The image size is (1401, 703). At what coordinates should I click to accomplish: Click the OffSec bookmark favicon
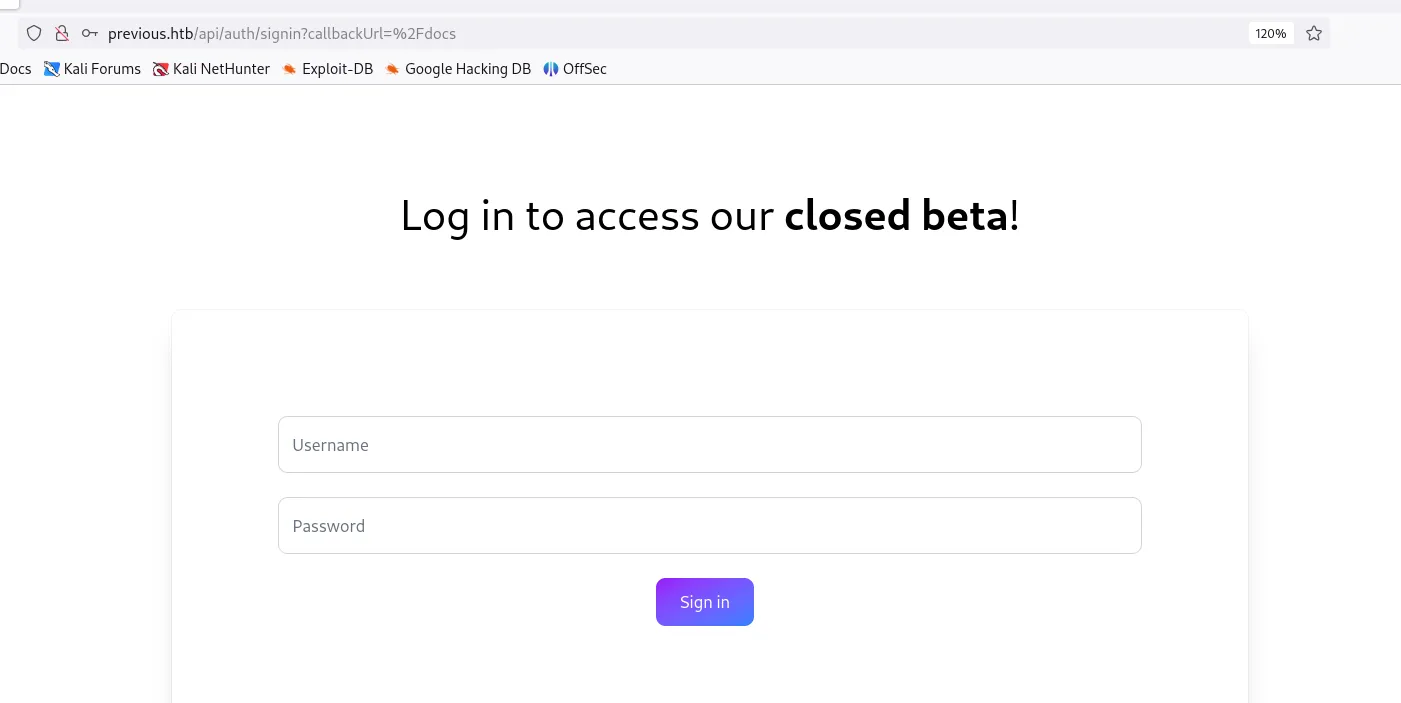coord(551,69)
